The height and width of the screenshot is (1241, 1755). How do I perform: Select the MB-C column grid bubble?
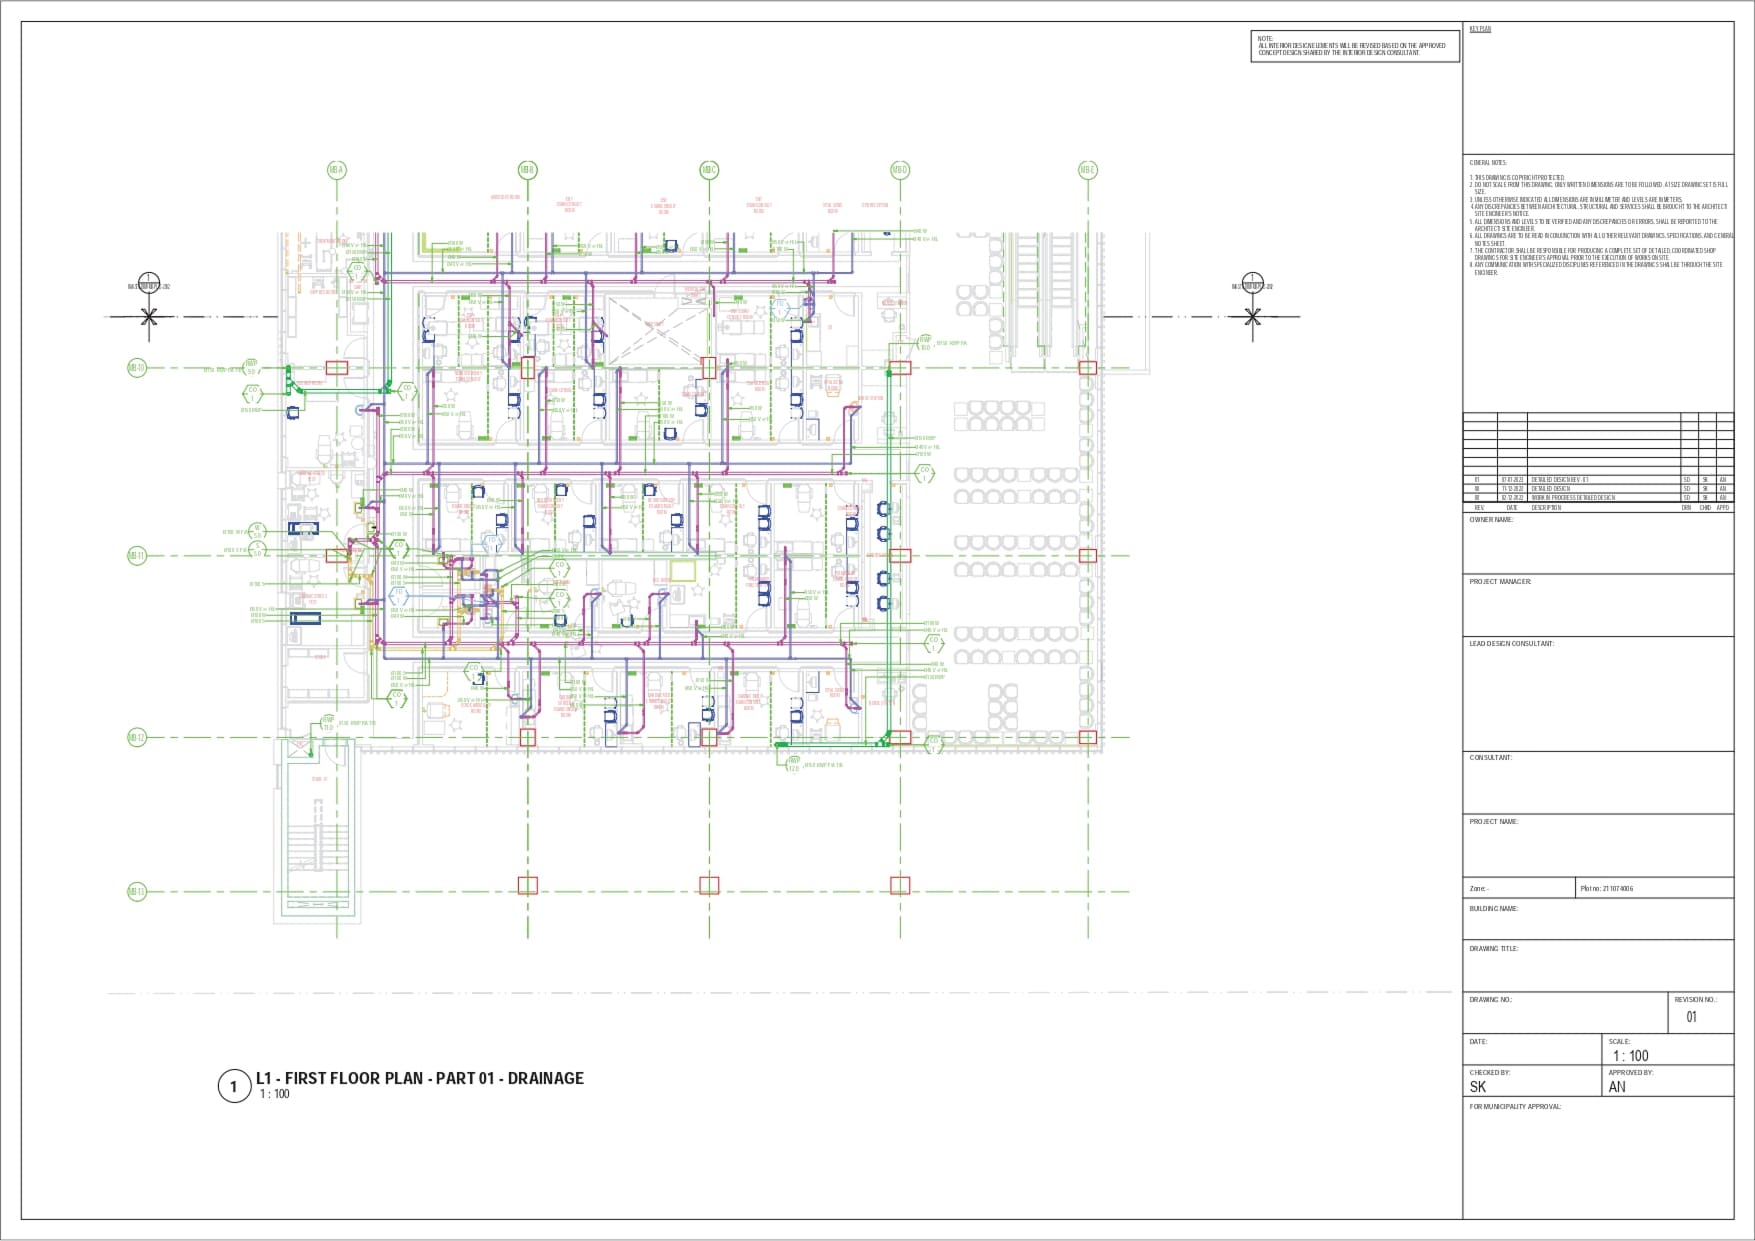pos(709,170)
